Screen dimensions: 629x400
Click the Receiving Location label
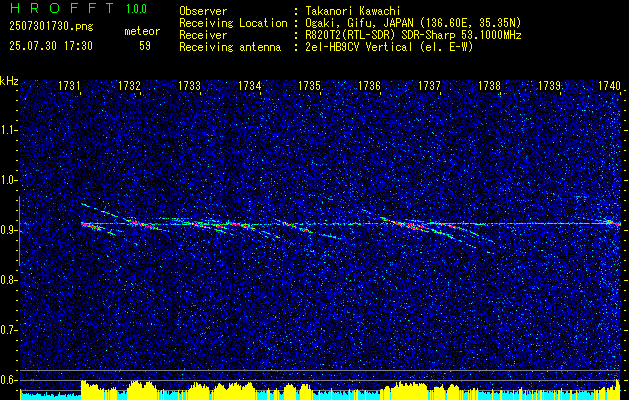tap(233, 23)
